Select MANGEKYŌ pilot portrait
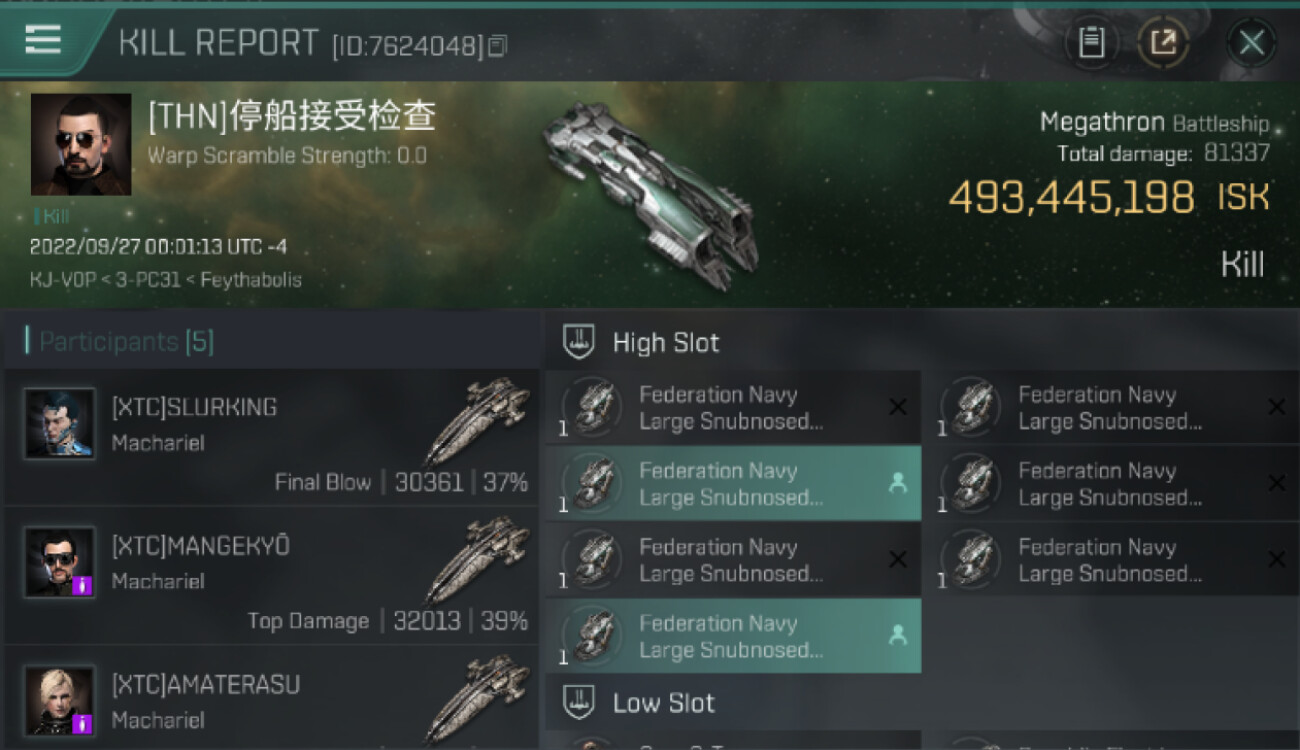 tap(60, 562)
